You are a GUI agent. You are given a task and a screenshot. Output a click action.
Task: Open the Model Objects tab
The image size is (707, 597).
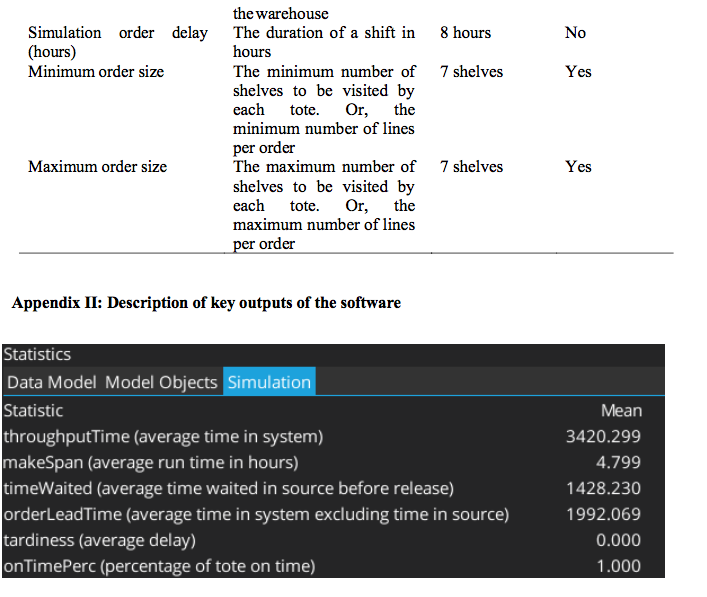pyautogui.click(x=161, y=382)
